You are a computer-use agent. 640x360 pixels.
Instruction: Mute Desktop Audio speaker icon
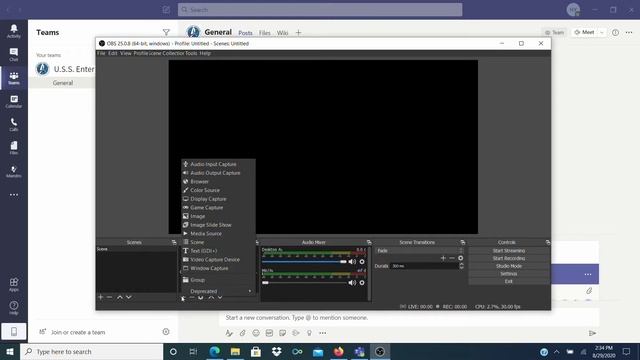click(352, 262)
